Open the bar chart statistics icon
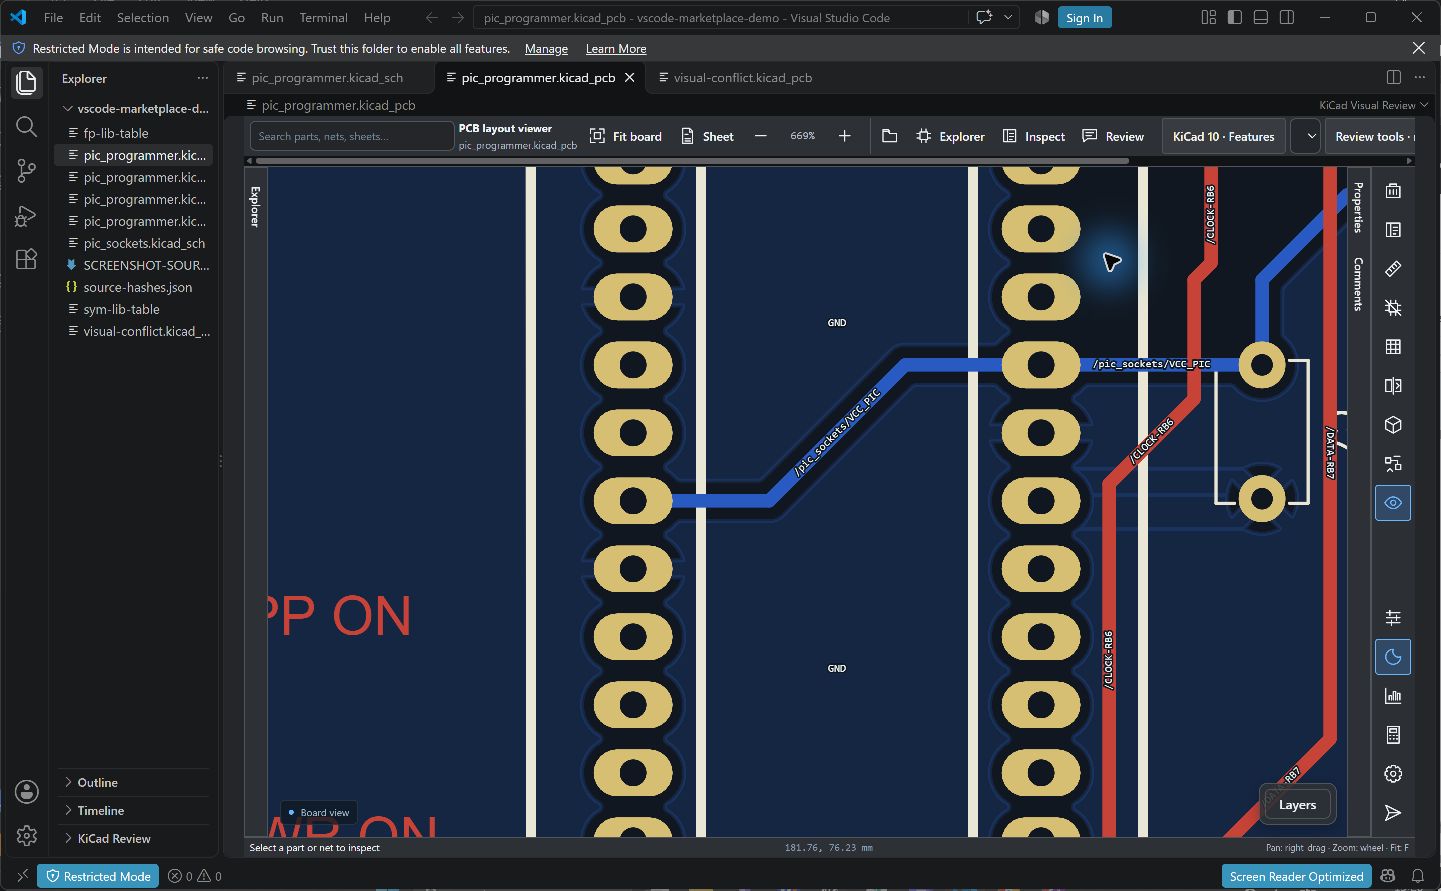This screenshot has height=891, width=1441. 1393,696
